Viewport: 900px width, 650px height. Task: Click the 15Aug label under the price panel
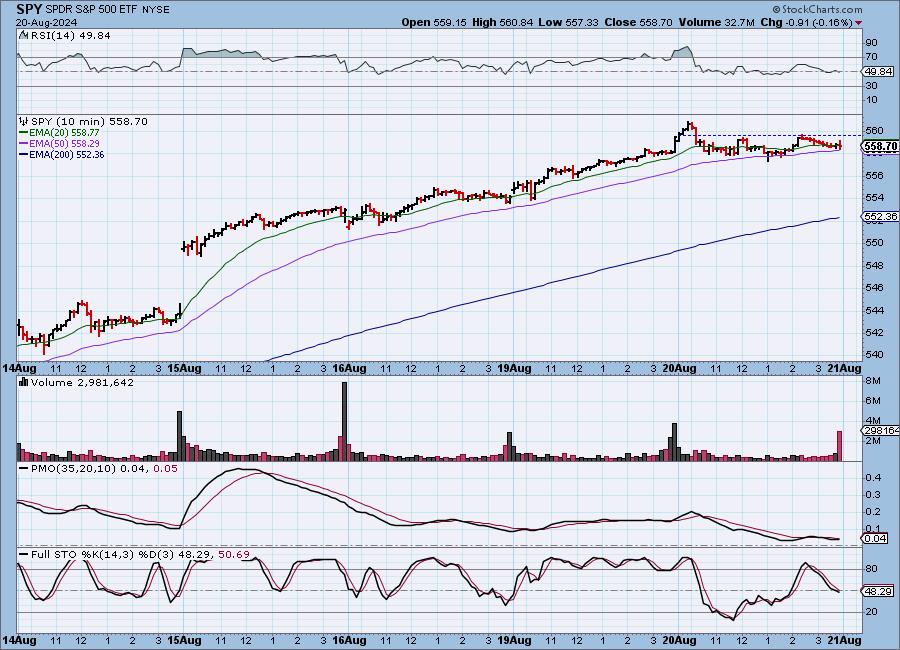click(x=185, y=369)
